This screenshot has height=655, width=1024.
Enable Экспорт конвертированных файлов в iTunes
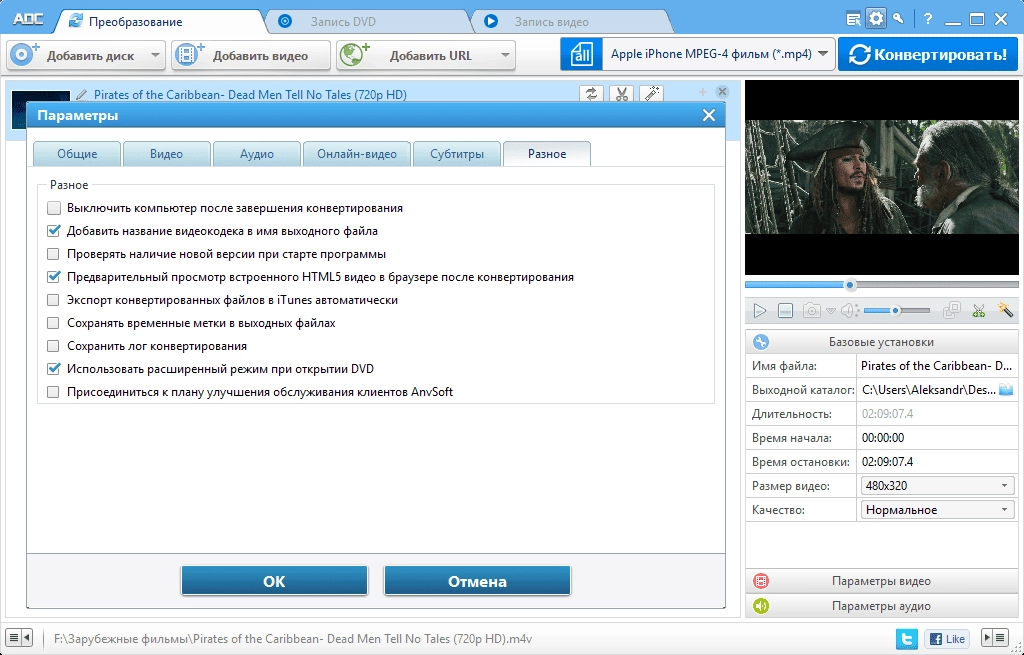coord(54,300)
